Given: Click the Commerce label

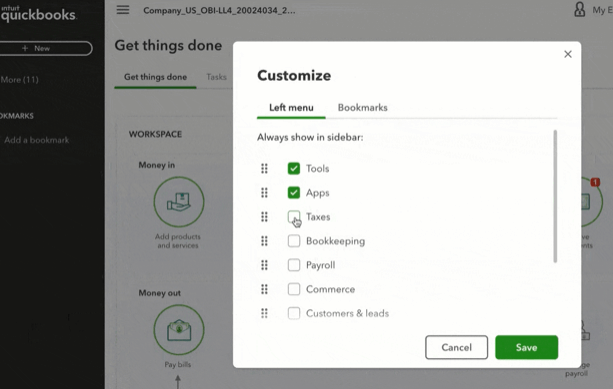Looking at the screenshot, I should pos(330,289).
